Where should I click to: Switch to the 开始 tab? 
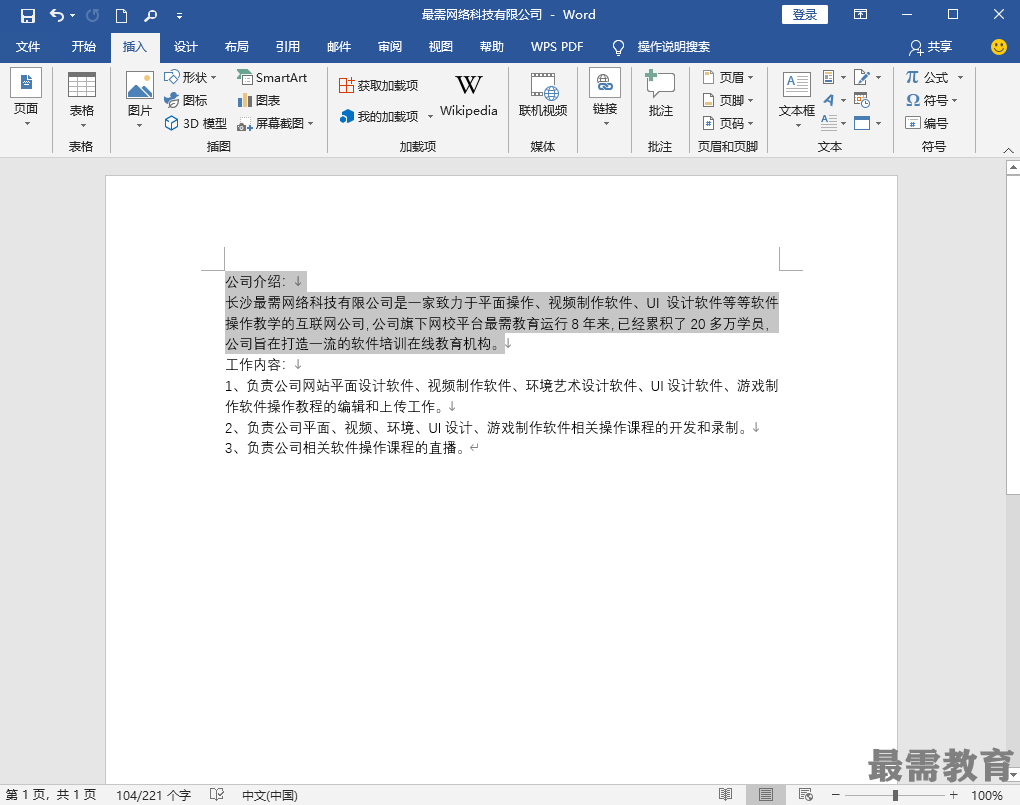tap(83, 47)
